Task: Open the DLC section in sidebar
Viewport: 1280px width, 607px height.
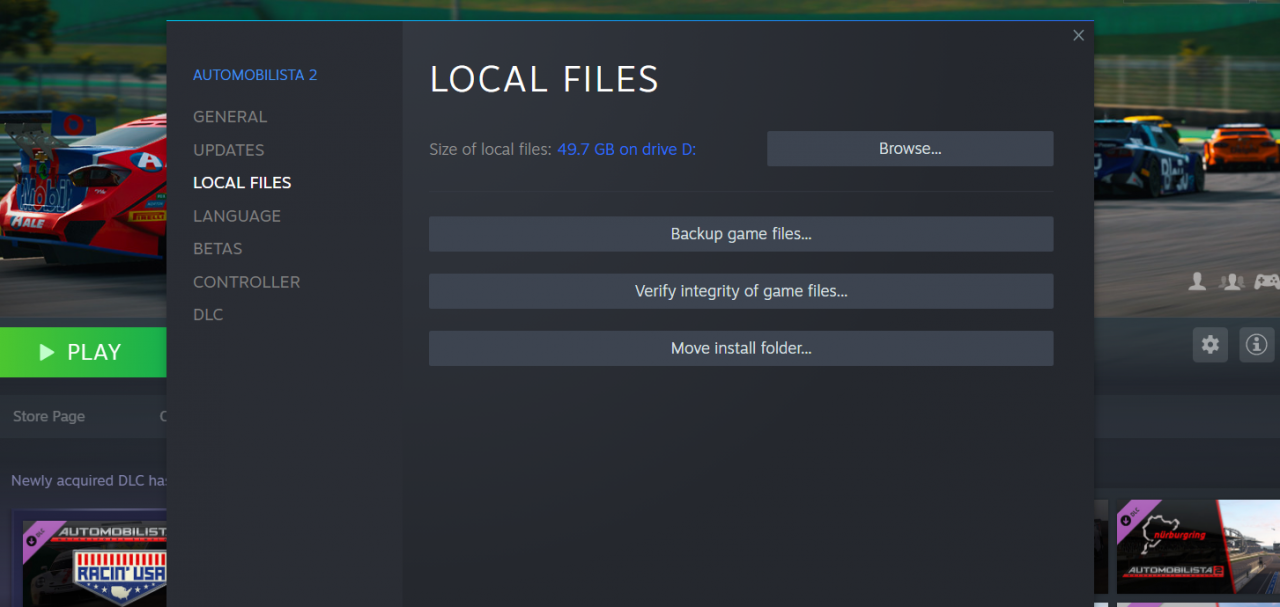Action: [x=208, y=315]
